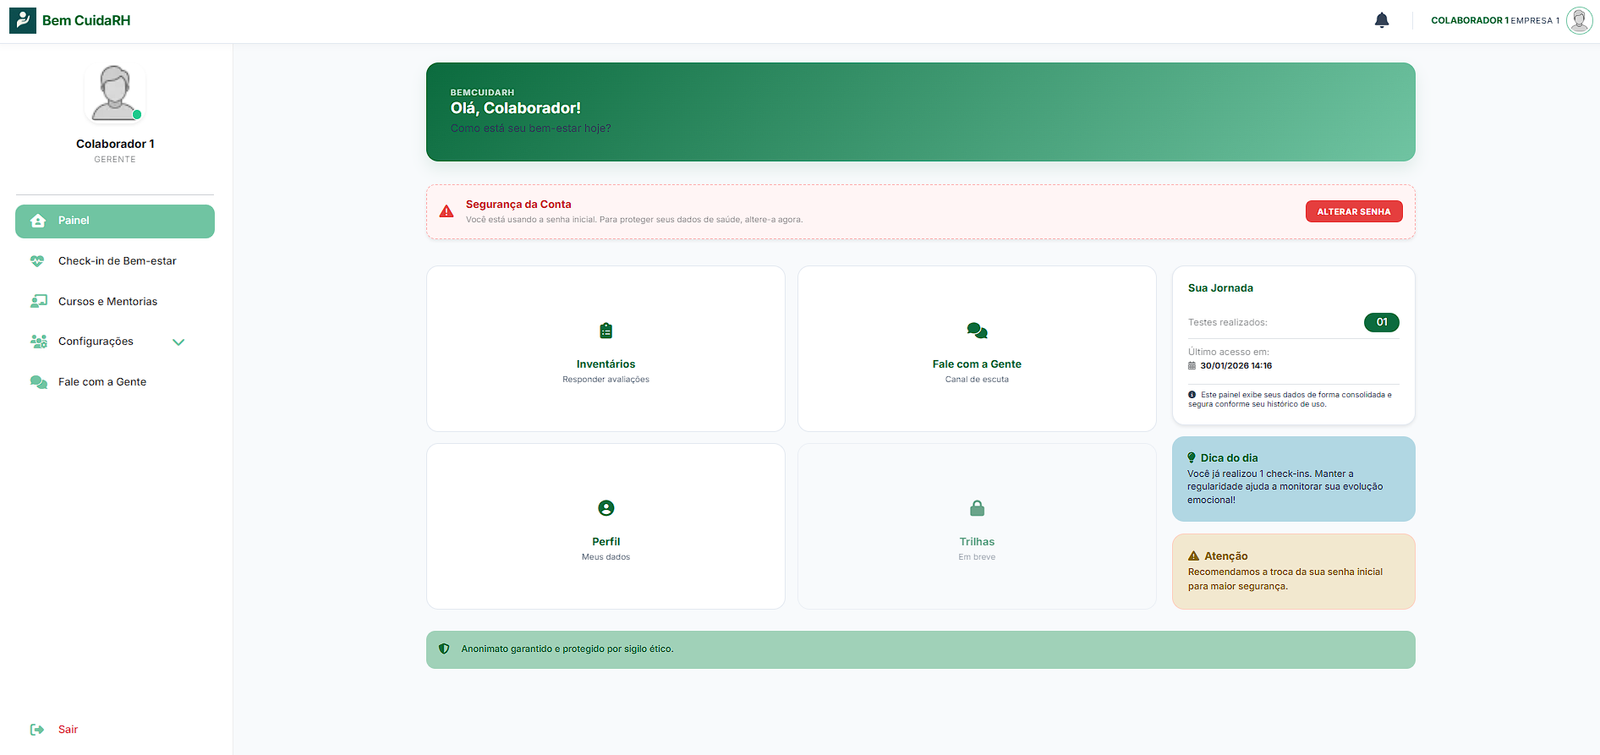This screenshot has width=1600, height=755.
Task: Open Fale com a Gente in sidebar
Action: click(102, 382)
